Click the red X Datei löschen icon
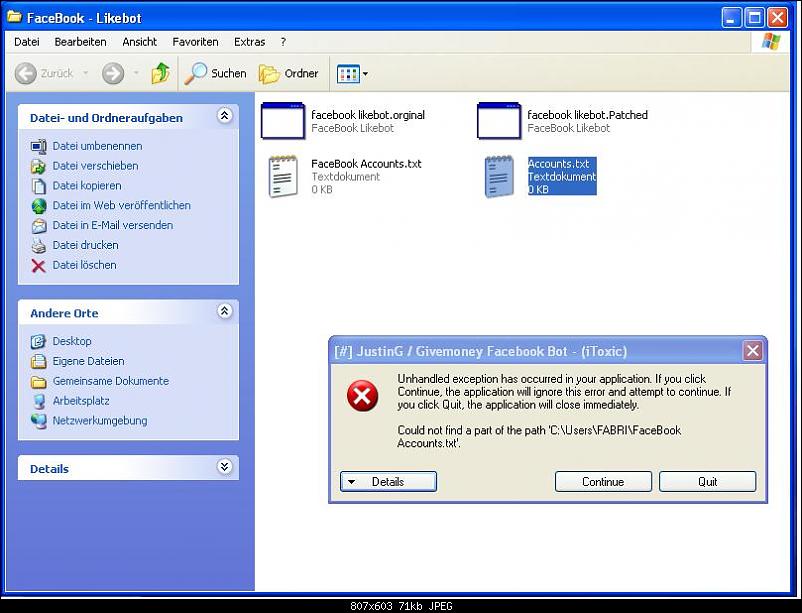Image resolution: width=802 pixels, height=613 pixels. tap(38, 266)
